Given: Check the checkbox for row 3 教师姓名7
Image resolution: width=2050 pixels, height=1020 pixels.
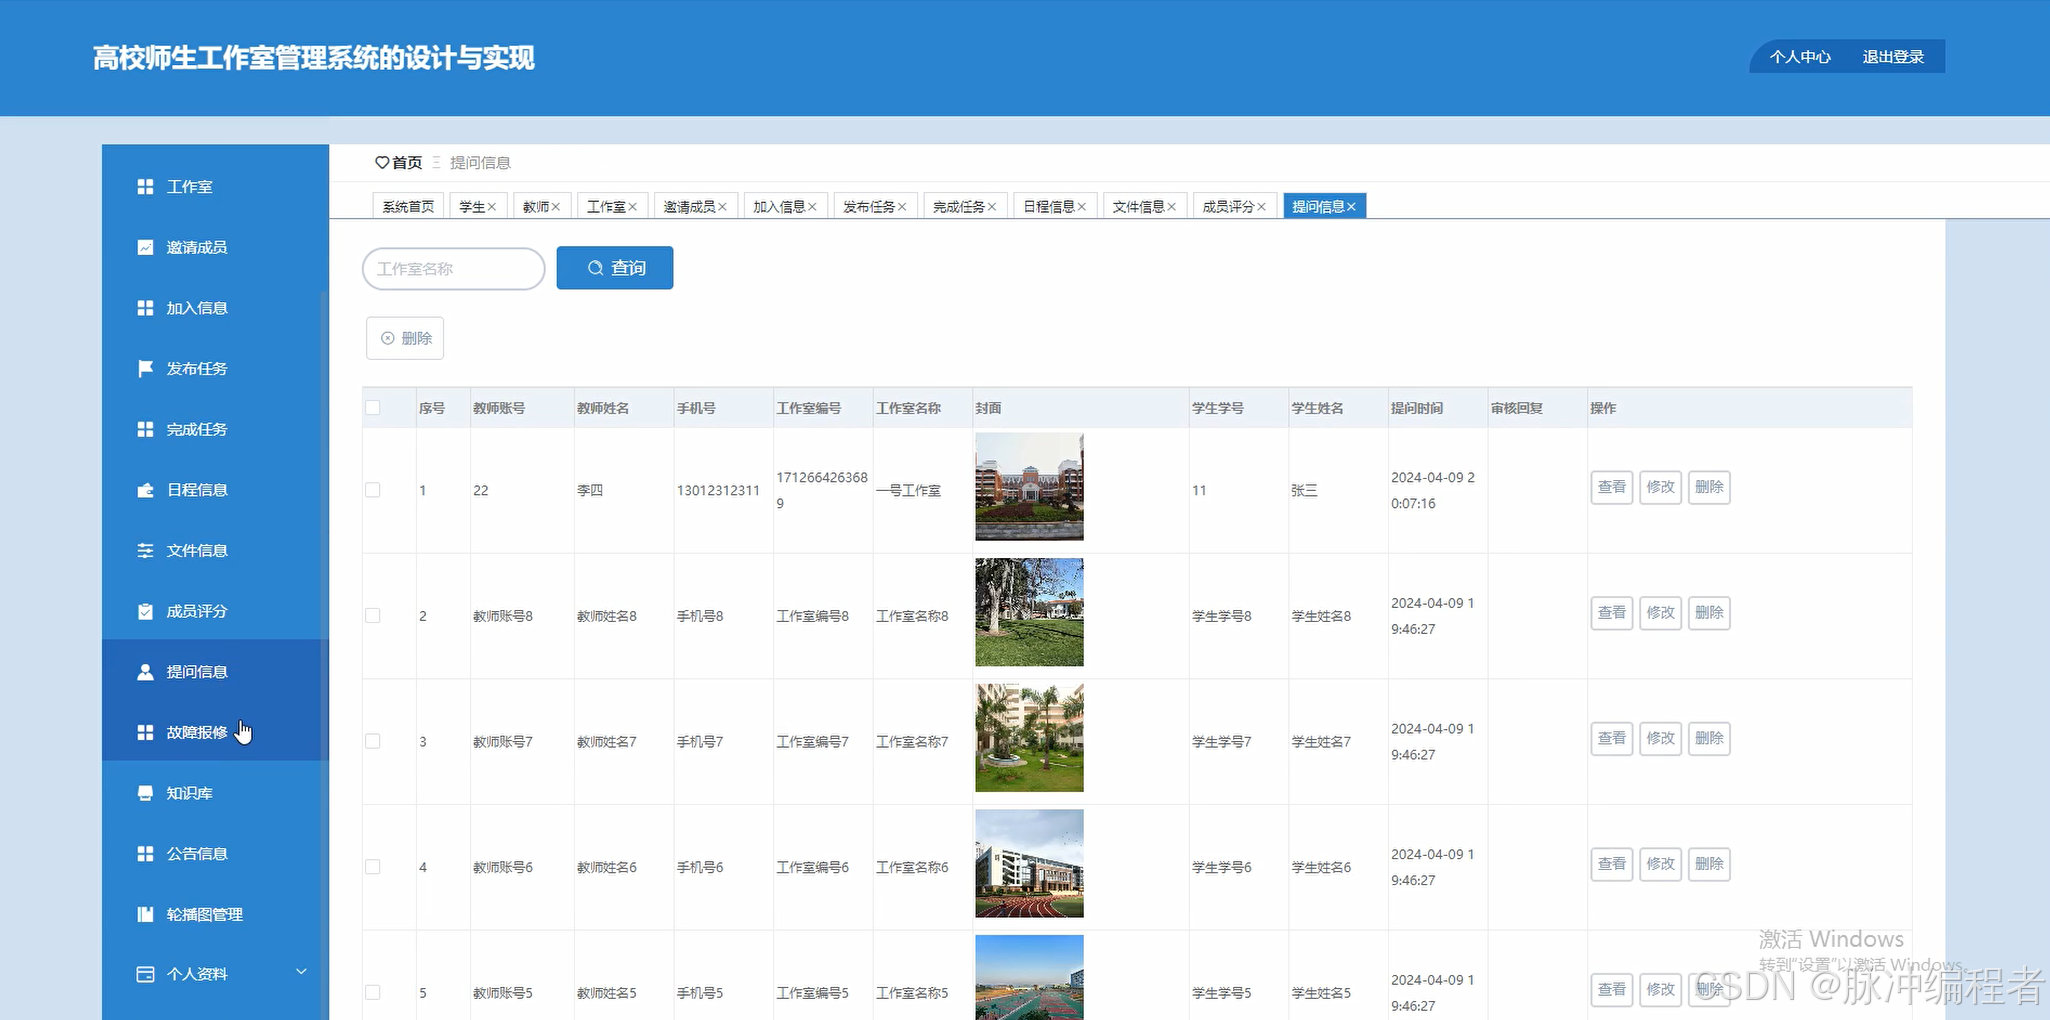Looking at the screenshot, I should click(373, 741).
